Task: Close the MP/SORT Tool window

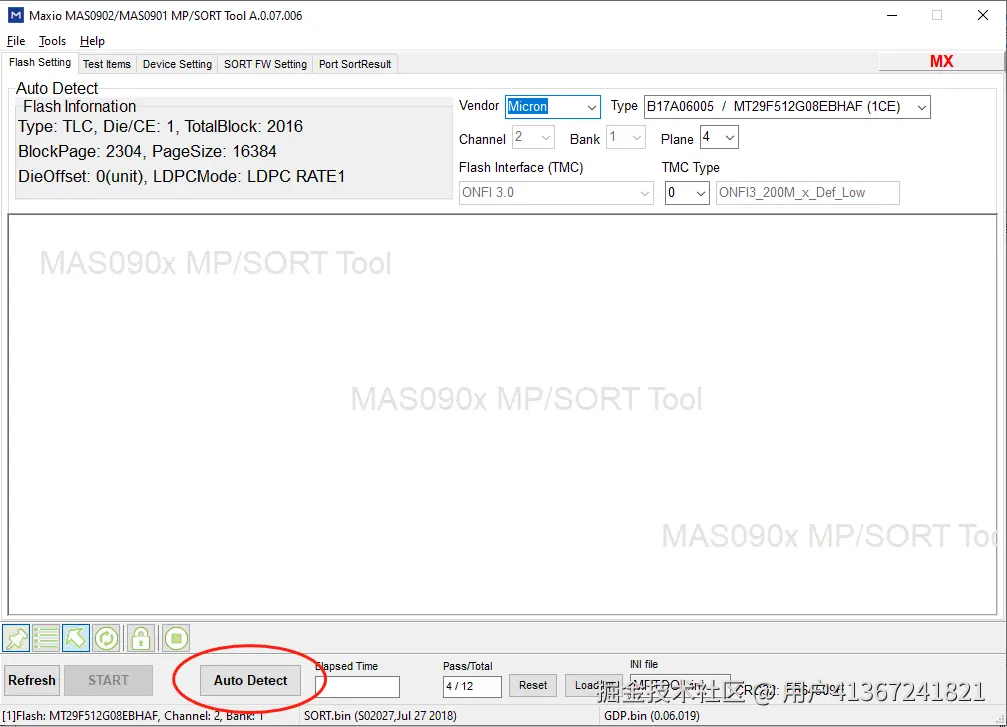Action: tap(983, 15)
